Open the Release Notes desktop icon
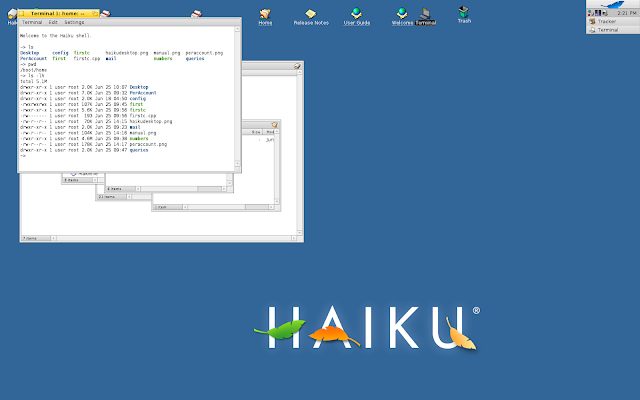The image size is (640, 400). pyautogui.click(x=311, y=17)
